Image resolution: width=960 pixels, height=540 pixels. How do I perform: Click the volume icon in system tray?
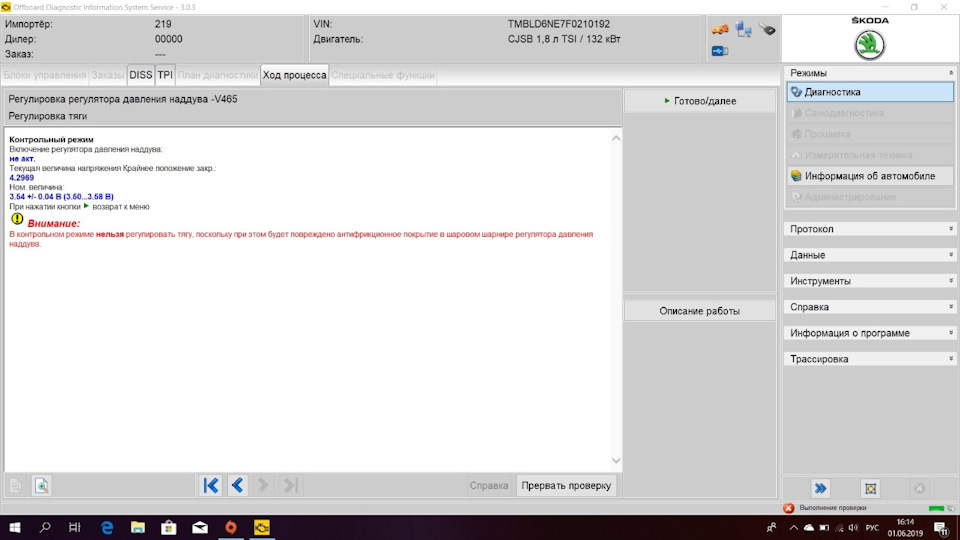pos(853,527)
